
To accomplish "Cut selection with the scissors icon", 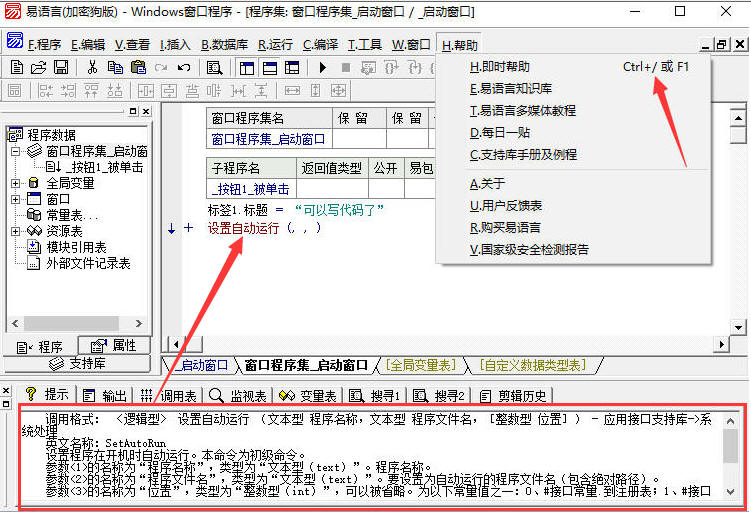I will point(92,68).
